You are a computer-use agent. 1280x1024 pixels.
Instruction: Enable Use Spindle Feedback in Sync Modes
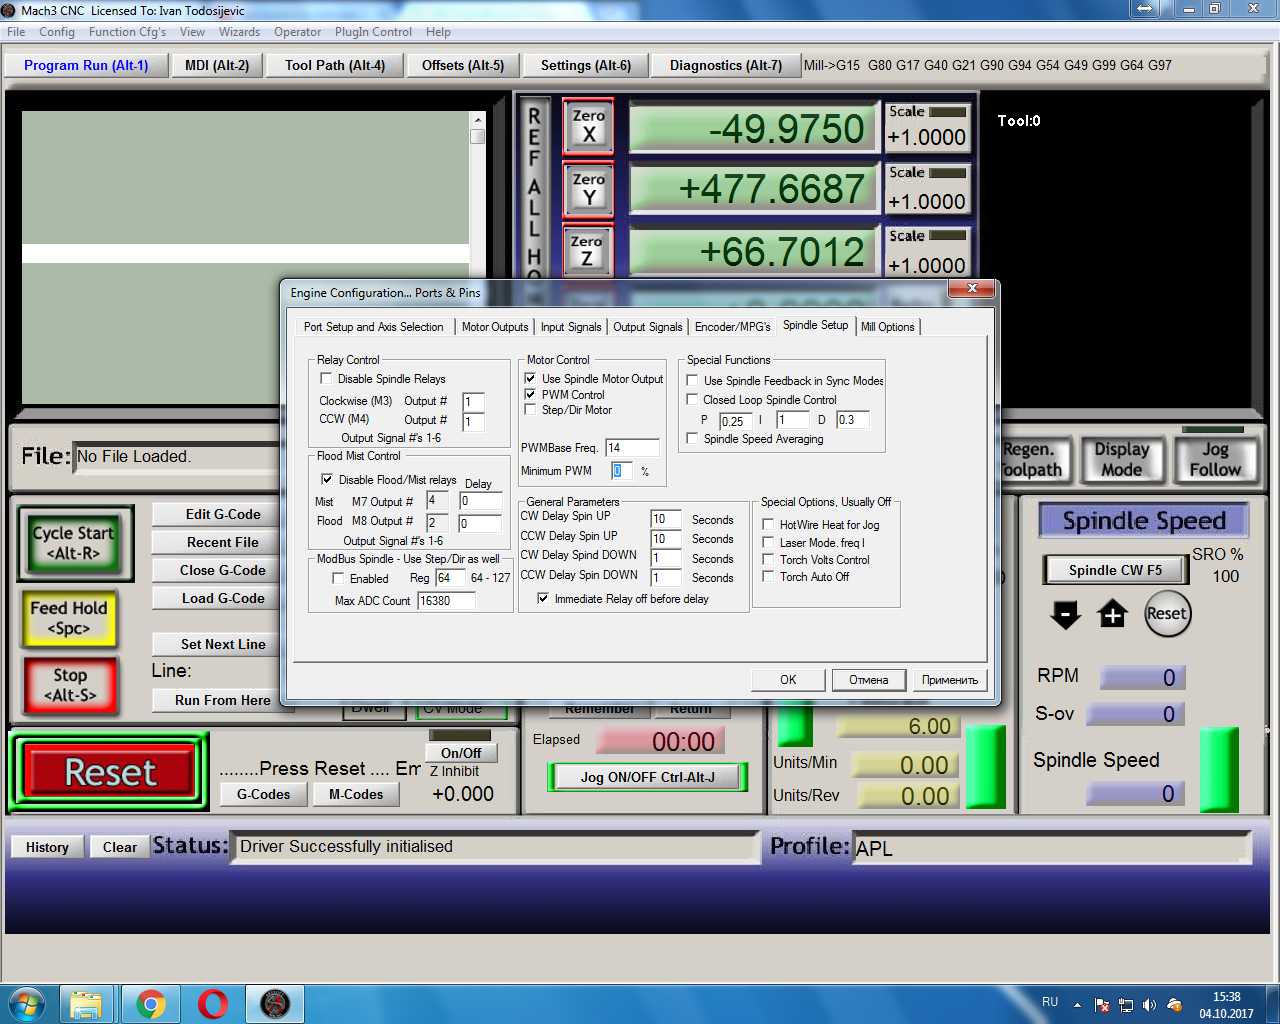pyautogui.click(x=692, y=380)
